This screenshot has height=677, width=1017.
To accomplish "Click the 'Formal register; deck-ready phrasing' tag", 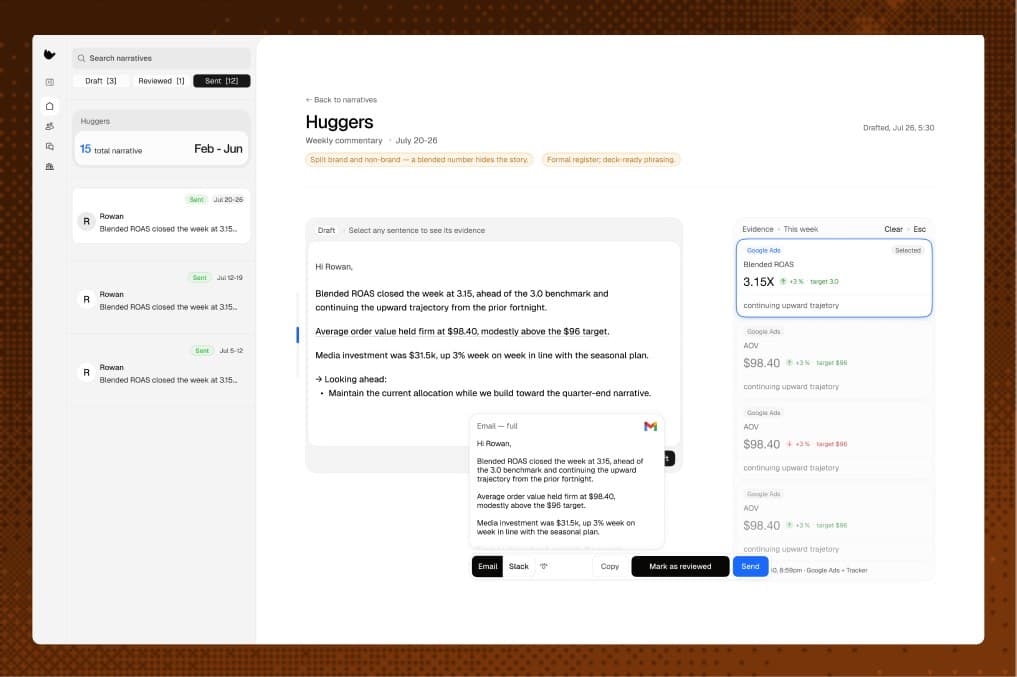I will point(611,160).
